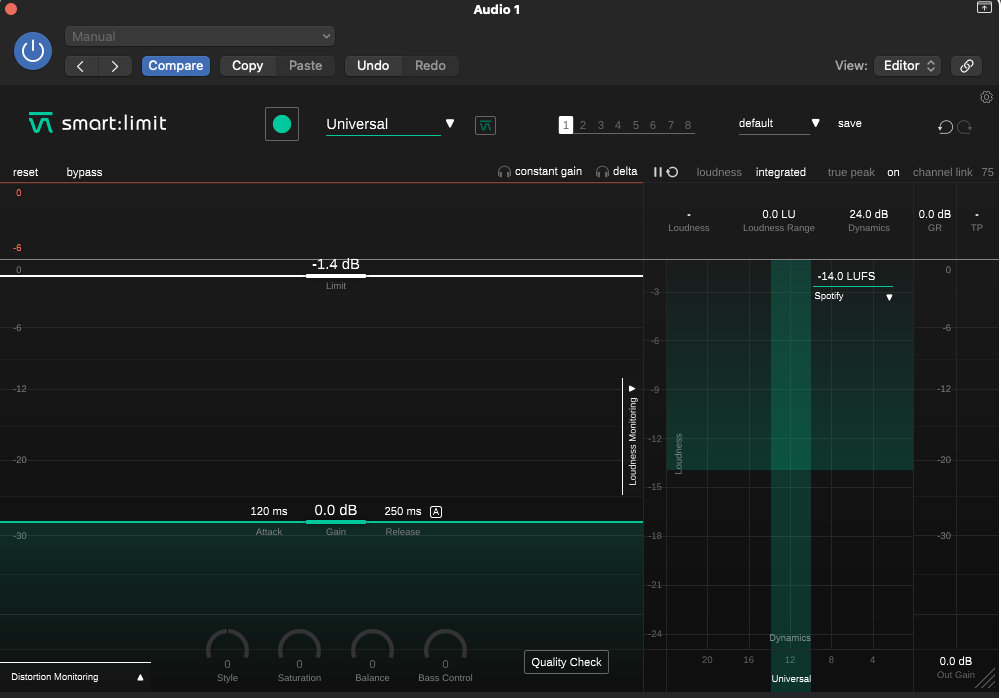Screen dimensions: 1001x698
Task: Click reset in smart:limit
Action: coord(26,172)
